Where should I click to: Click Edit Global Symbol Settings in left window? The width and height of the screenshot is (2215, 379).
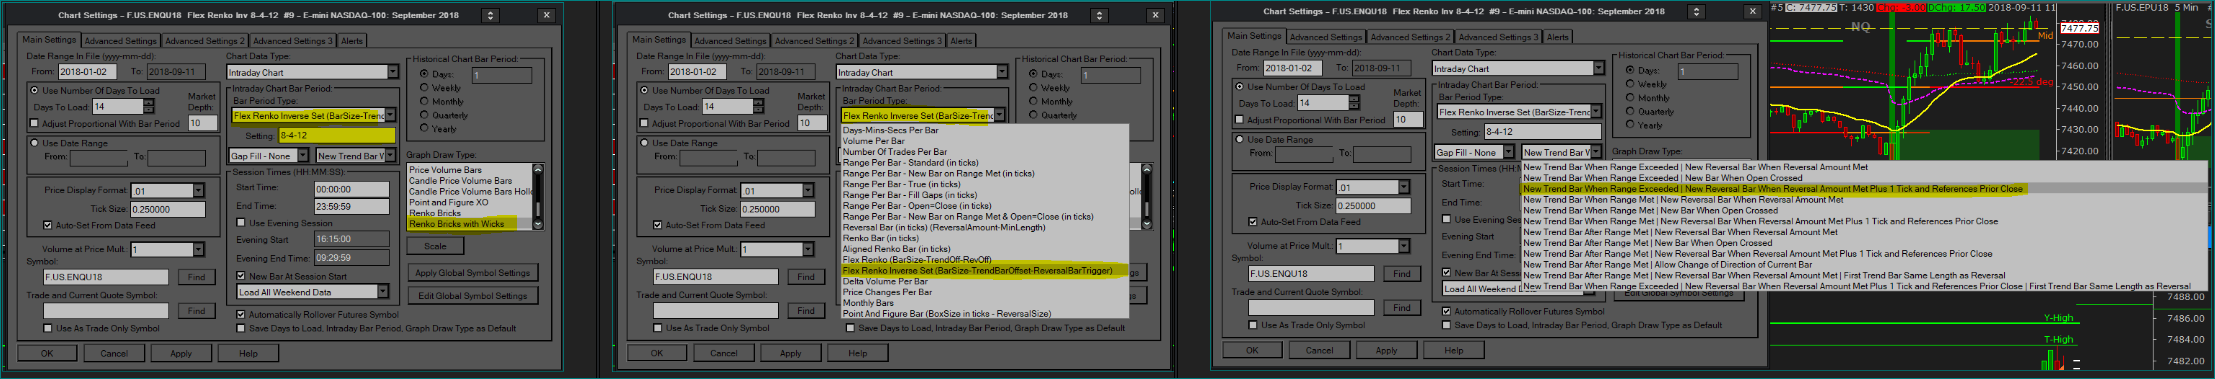point(472,296)
